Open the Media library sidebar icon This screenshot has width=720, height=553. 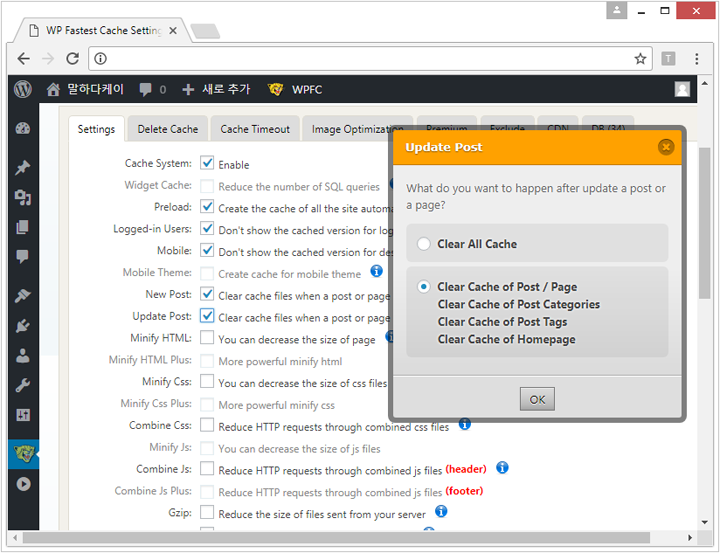pos(22,198)
